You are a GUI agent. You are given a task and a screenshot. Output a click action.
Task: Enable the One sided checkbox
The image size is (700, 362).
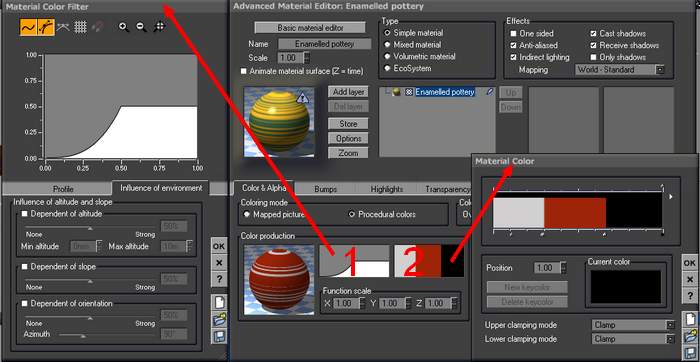tap(513, 33)
